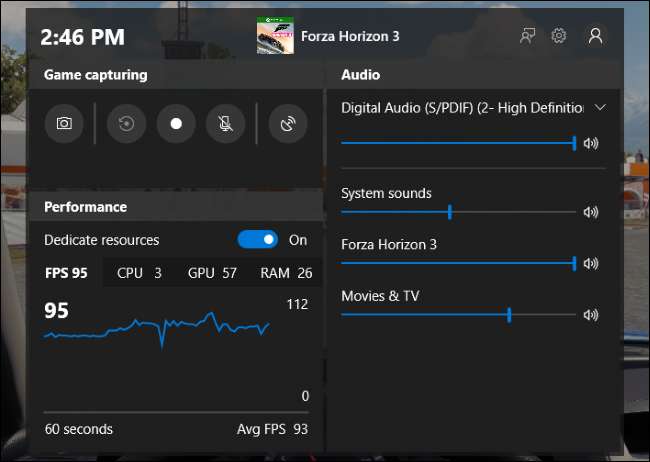
Task: Start broadcasting with the broadcast icon
Action: pos(288,124)
